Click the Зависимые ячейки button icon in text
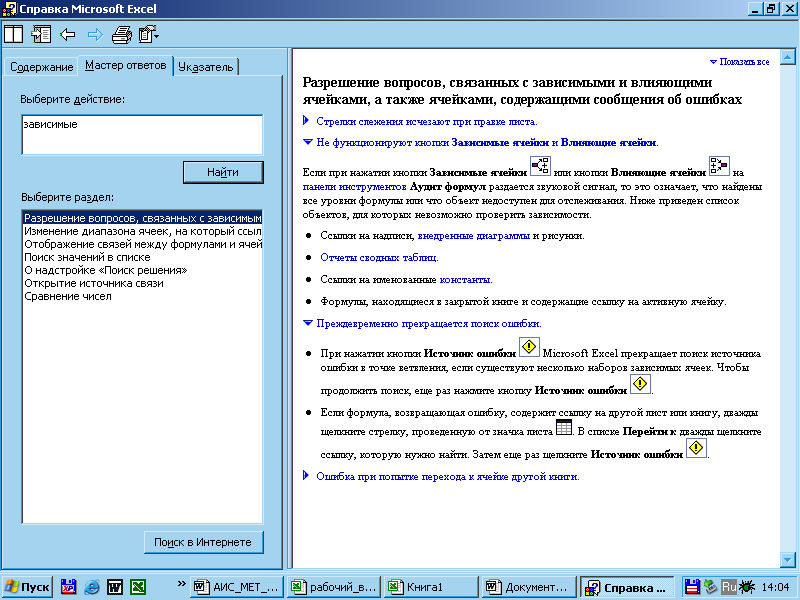The image size is (800, 600). click(x=540, y=166)
